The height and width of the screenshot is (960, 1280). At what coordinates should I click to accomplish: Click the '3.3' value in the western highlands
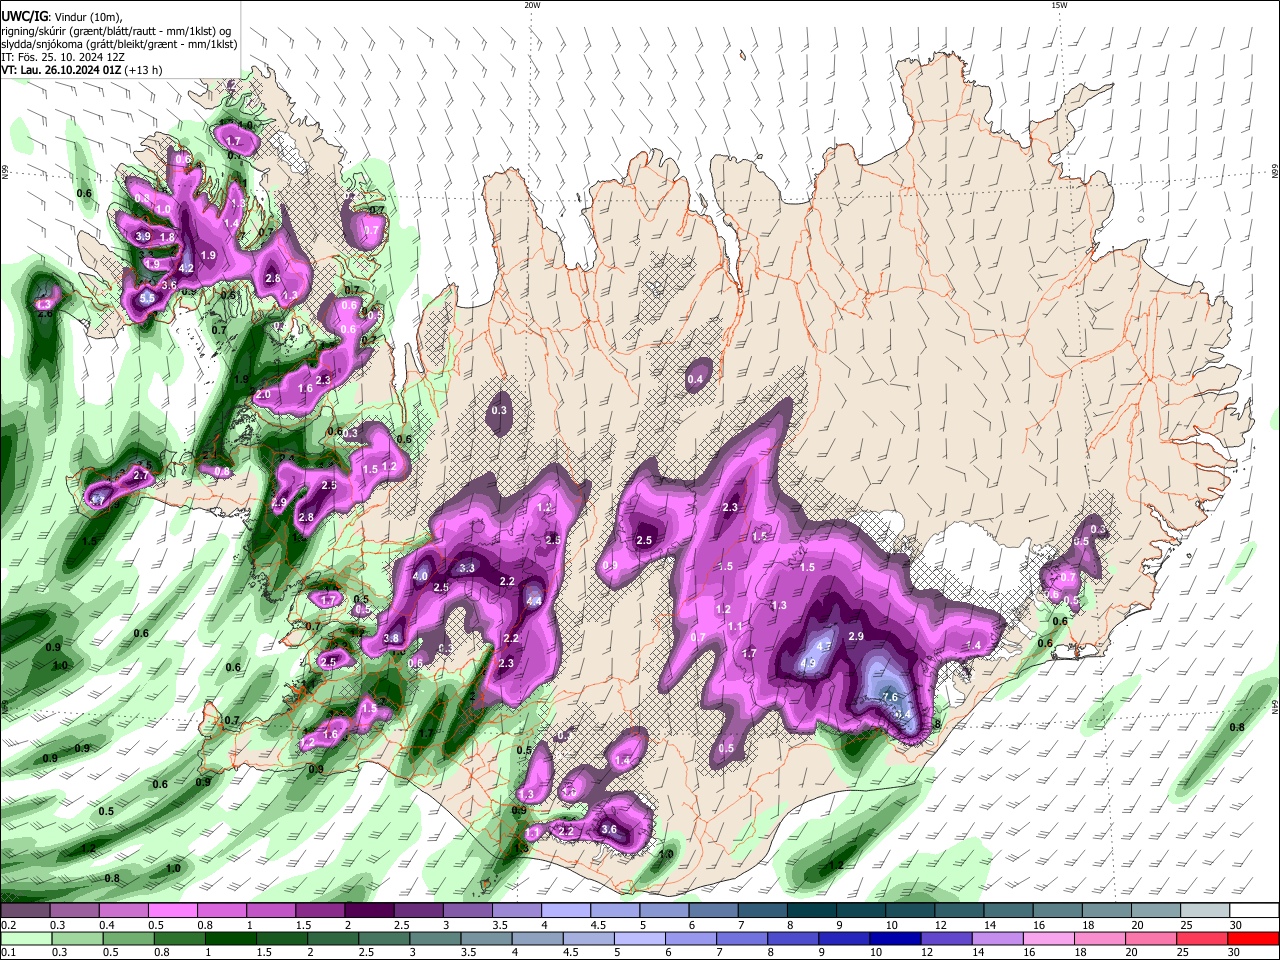pos(467,568)
